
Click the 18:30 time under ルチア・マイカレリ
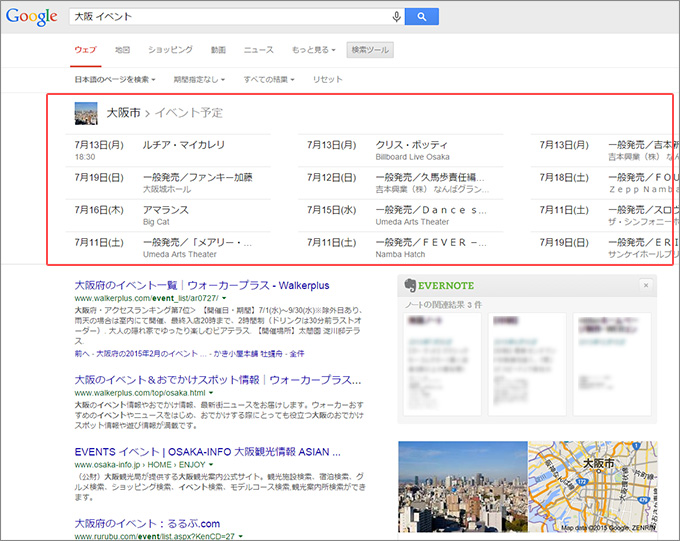[85, 157]
